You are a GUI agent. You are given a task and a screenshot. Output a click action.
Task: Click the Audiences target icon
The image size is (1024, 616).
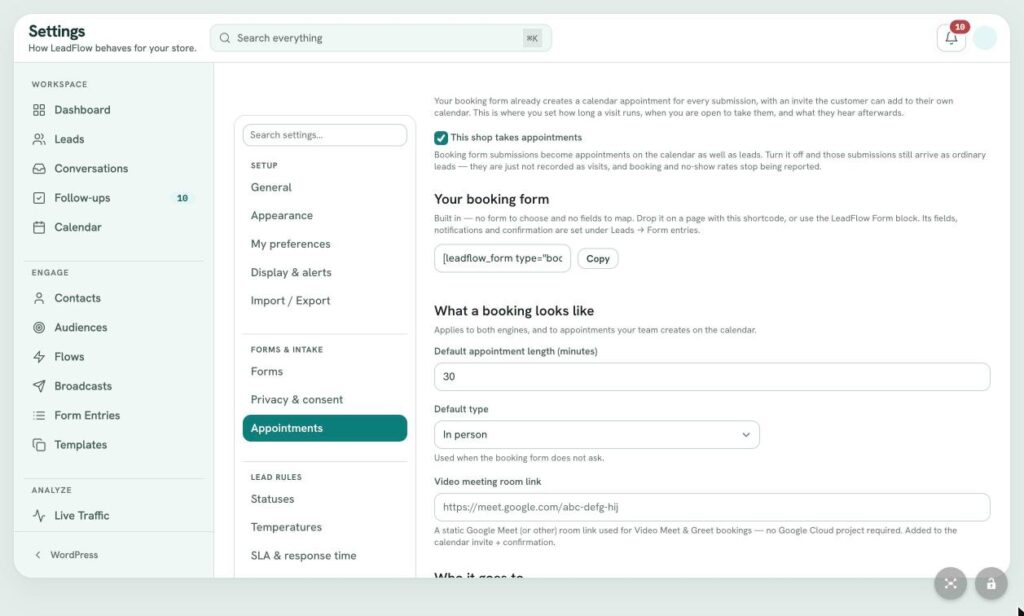(x=39, y=327)
